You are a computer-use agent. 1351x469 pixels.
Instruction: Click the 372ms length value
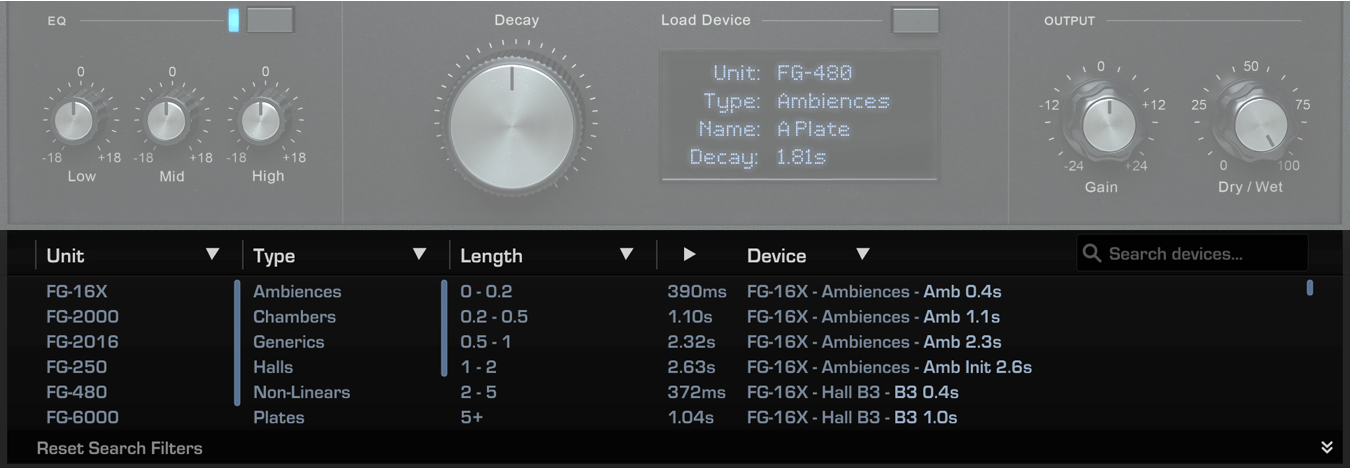pyautogui.click(x=697, y=392)
